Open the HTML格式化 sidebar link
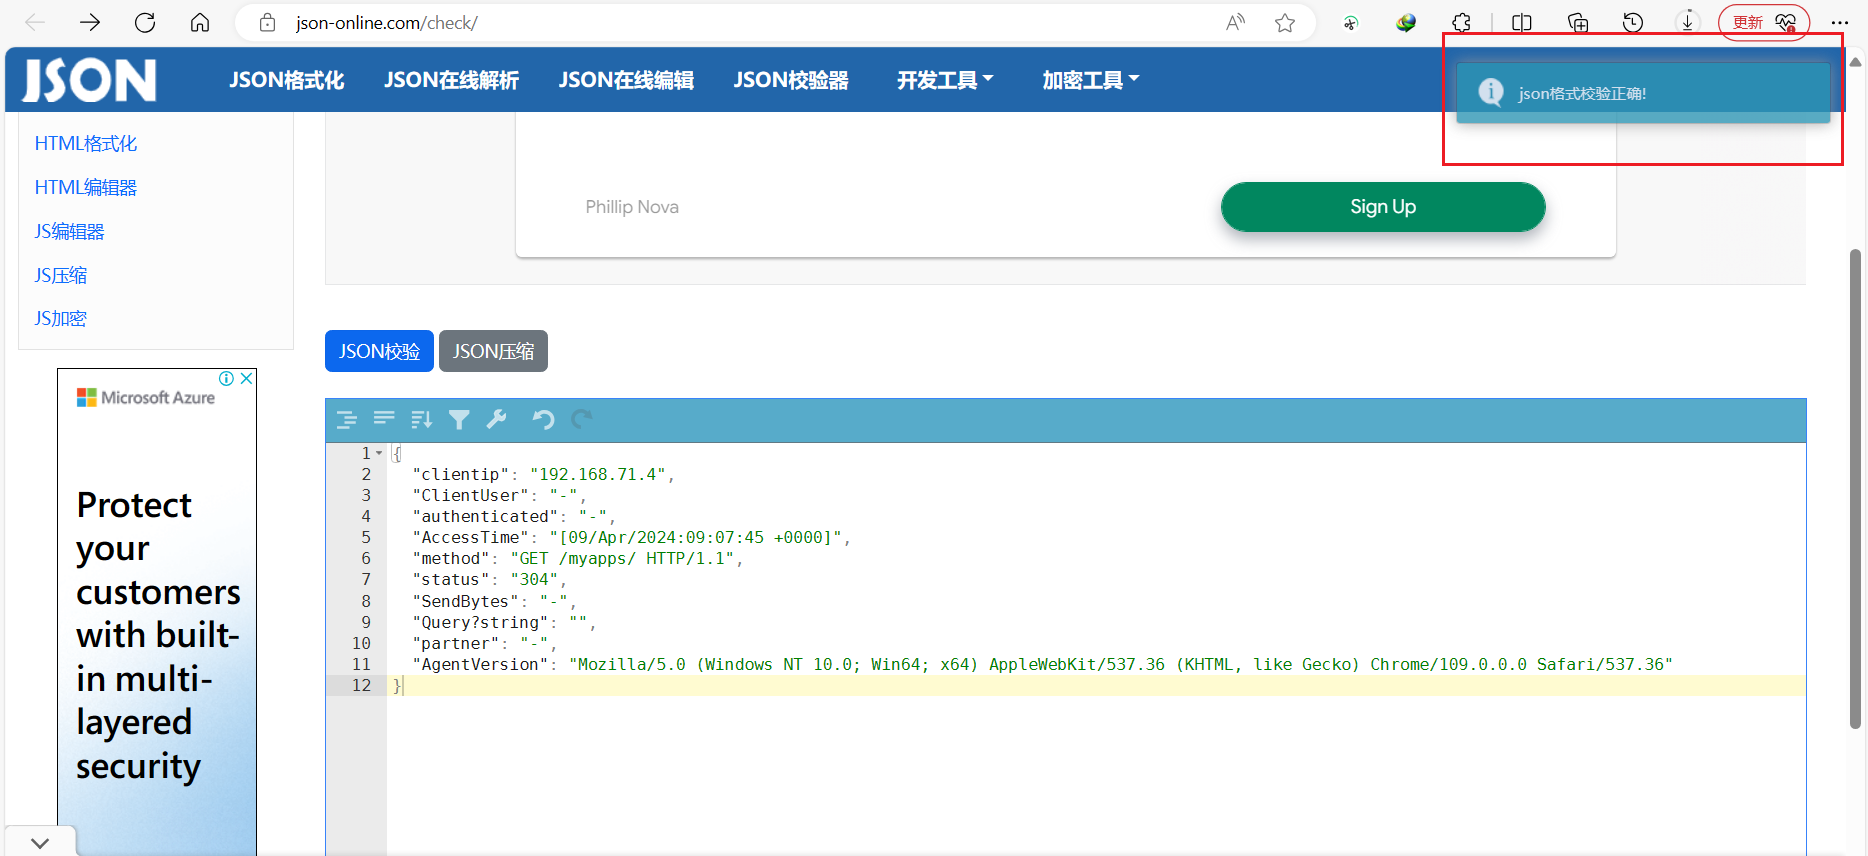The image size is (1868, 856). [86, 143]
